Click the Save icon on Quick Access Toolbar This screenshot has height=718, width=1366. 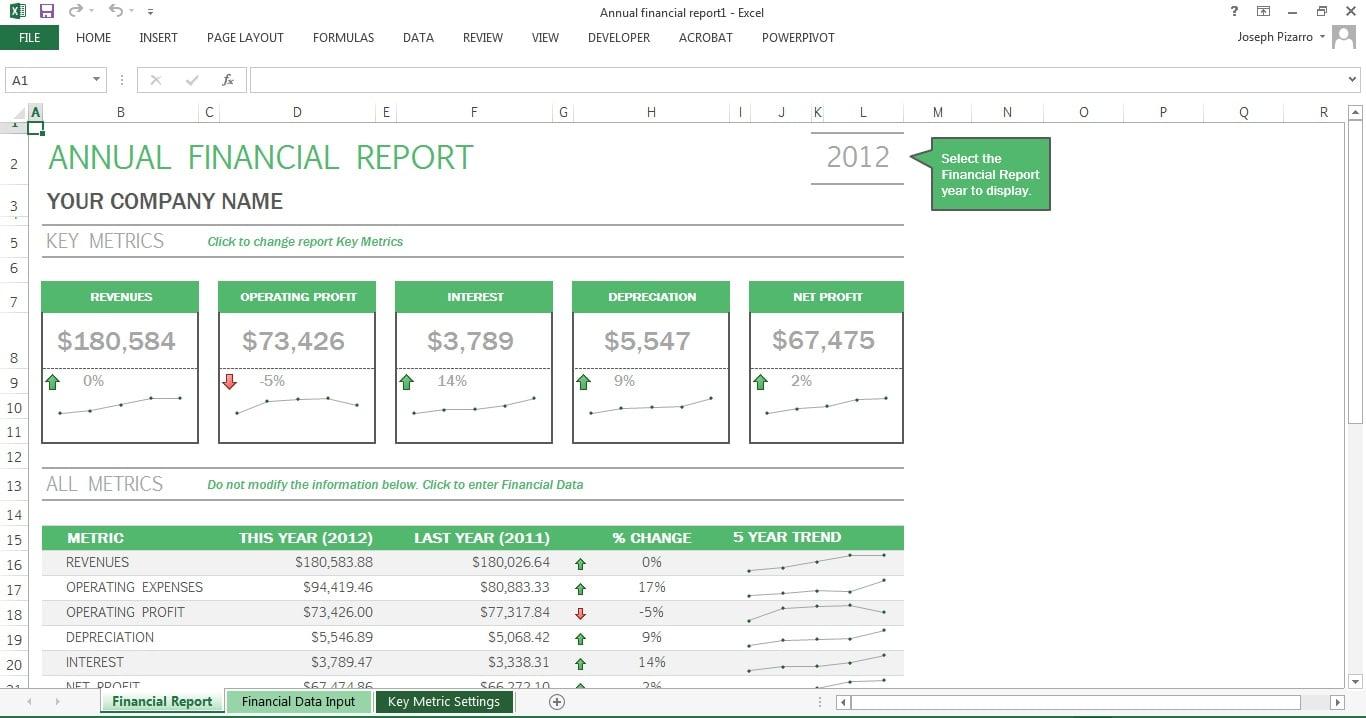coord(45,12)
